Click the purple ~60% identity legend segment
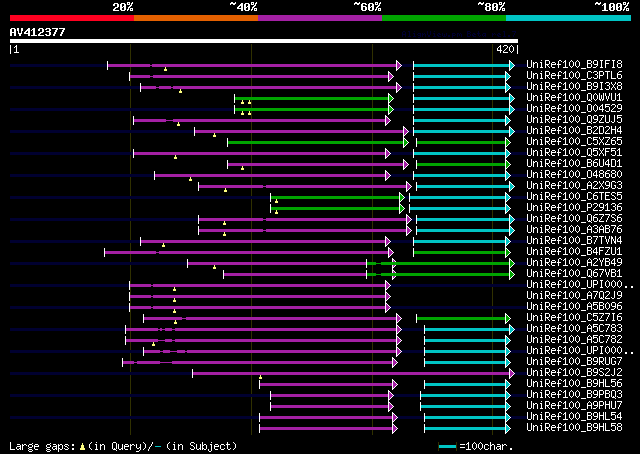 [320, 18]
